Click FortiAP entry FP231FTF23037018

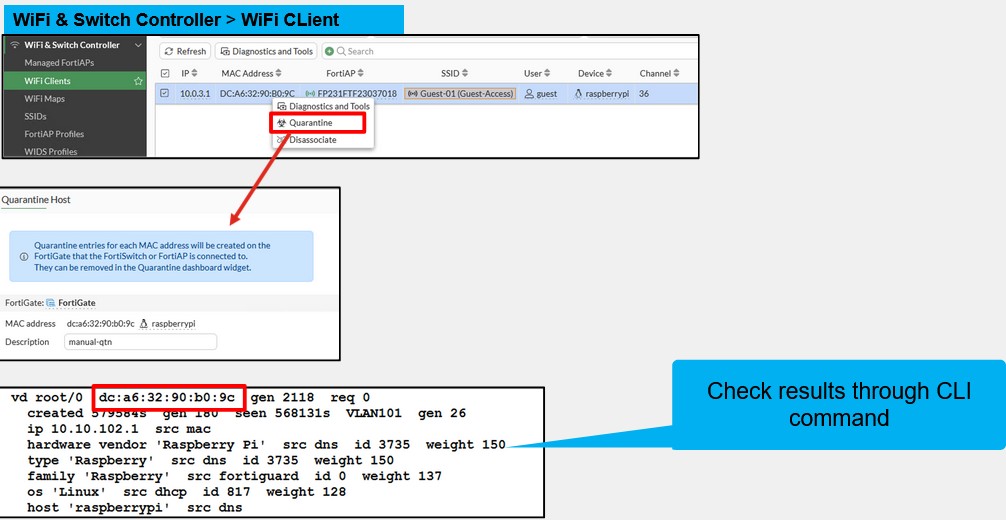tap(352, 94)
